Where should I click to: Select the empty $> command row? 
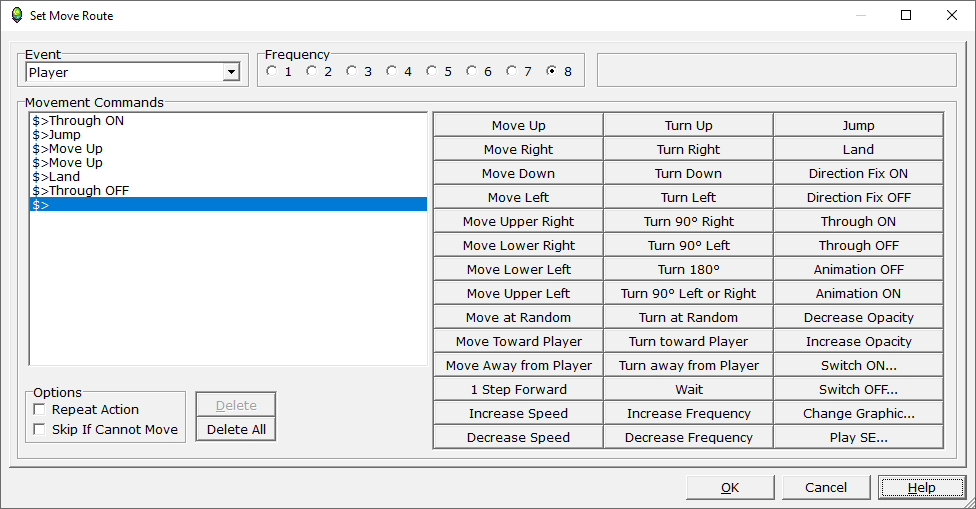click(228, 205)
